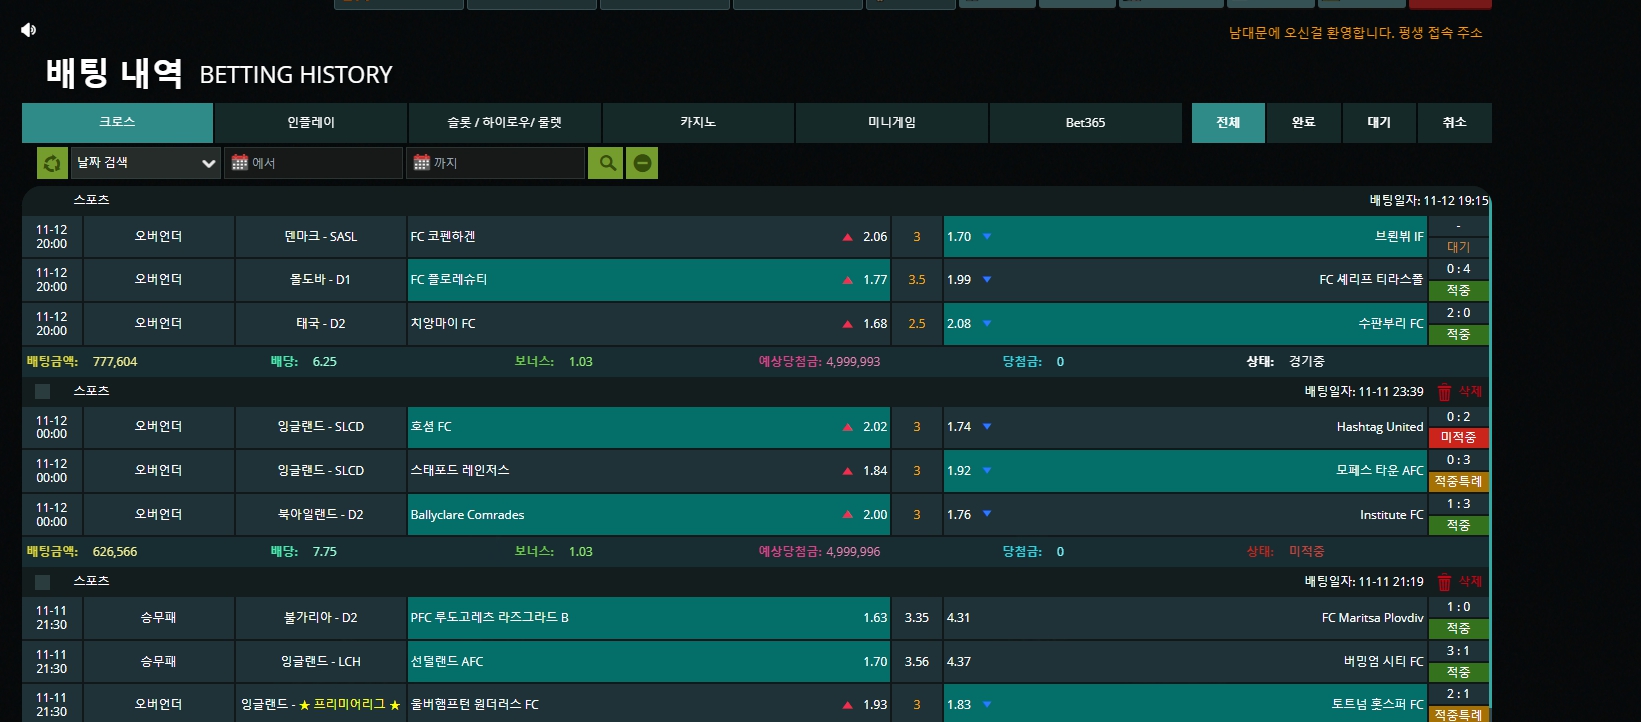Click the calendar icon in 까지 field
The image size is (1641, 722).
[422, 163]
